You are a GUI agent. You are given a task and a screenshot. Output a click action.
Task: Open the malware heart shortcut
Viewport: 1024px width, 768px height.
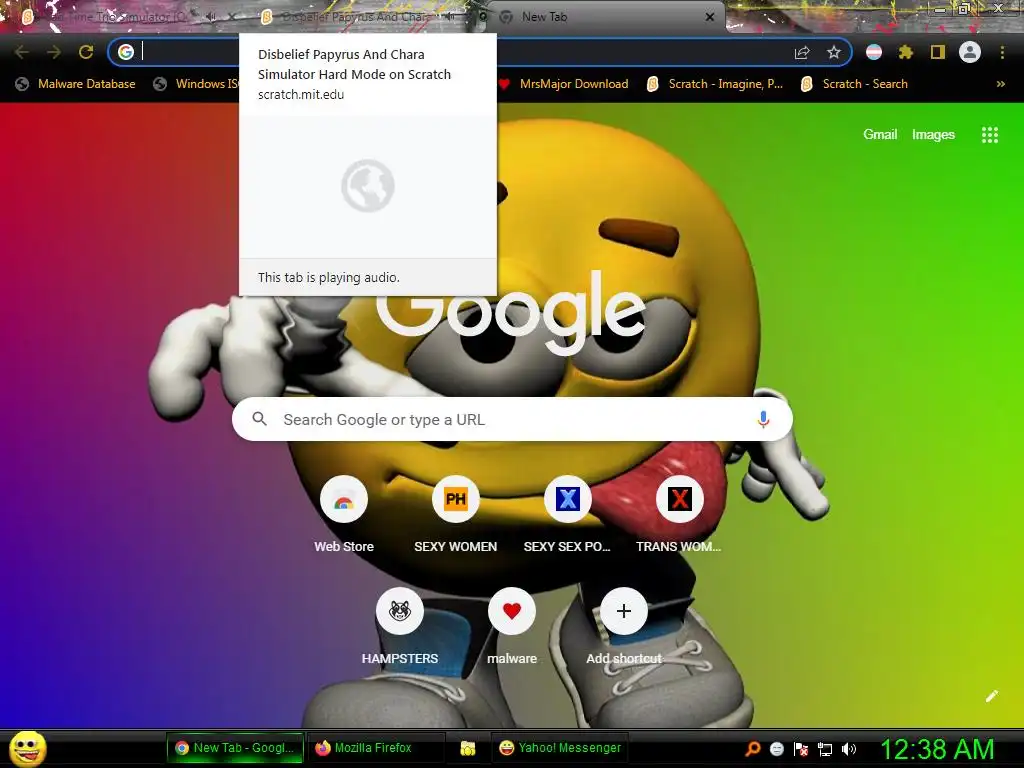coord(511,627)
